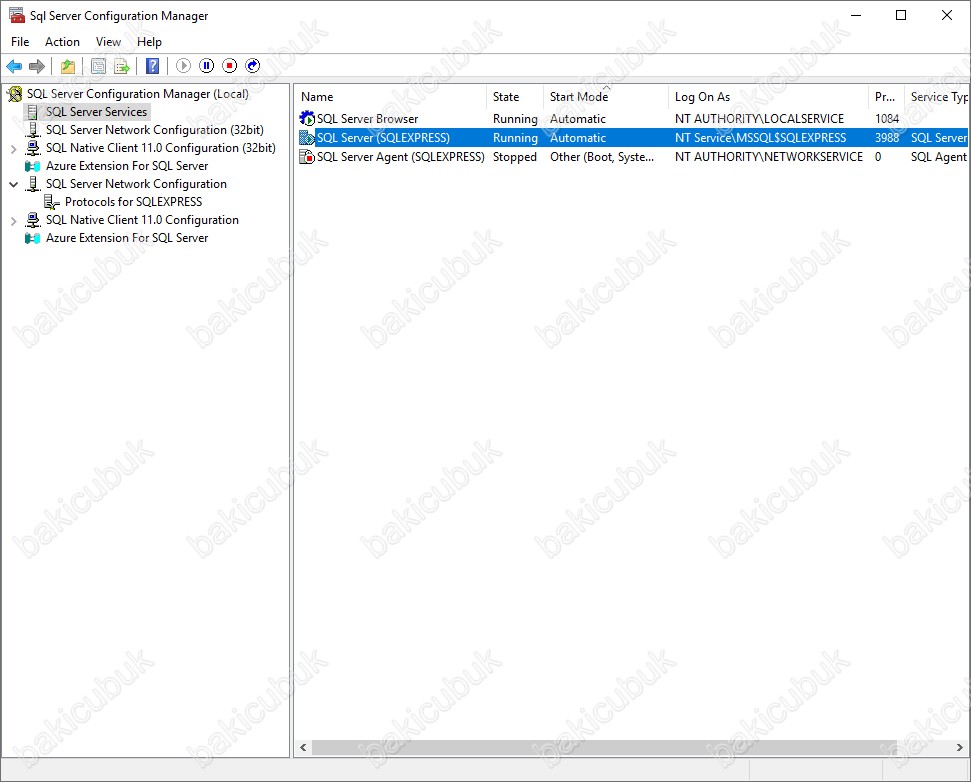971x782 pixels.
Task: Sort by the State column header
Action: click(x=515, y=97)
